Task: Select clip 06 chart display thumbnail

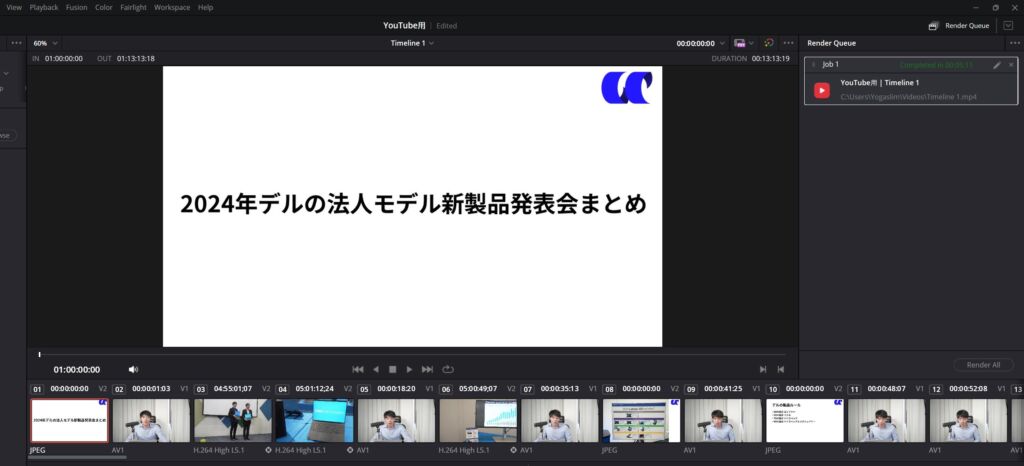Action: (x=478, y=420)
